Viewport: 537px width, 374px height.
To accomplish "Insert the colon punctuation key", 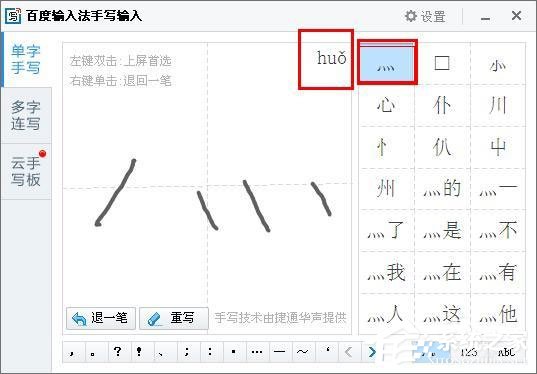I will tap(211, 352).
